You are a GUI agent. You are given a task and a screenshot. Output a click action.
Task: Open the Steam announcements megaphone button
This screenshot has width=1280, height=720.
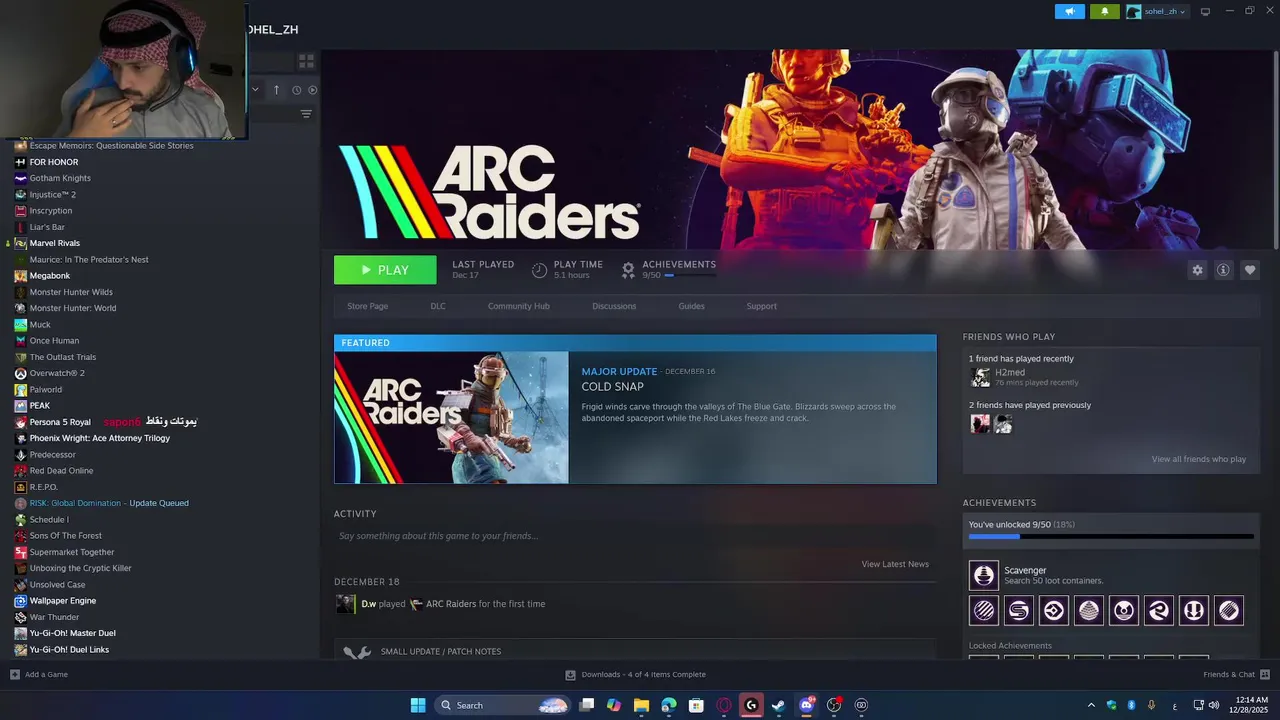tap(1069, 11)
